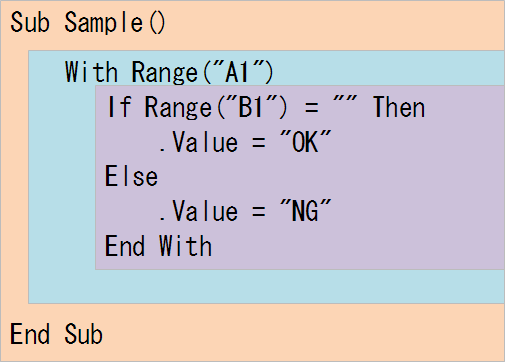Screen dimensions: 505x362
Task: Click the "A1" cell reference text
Action: click(237, 71)
